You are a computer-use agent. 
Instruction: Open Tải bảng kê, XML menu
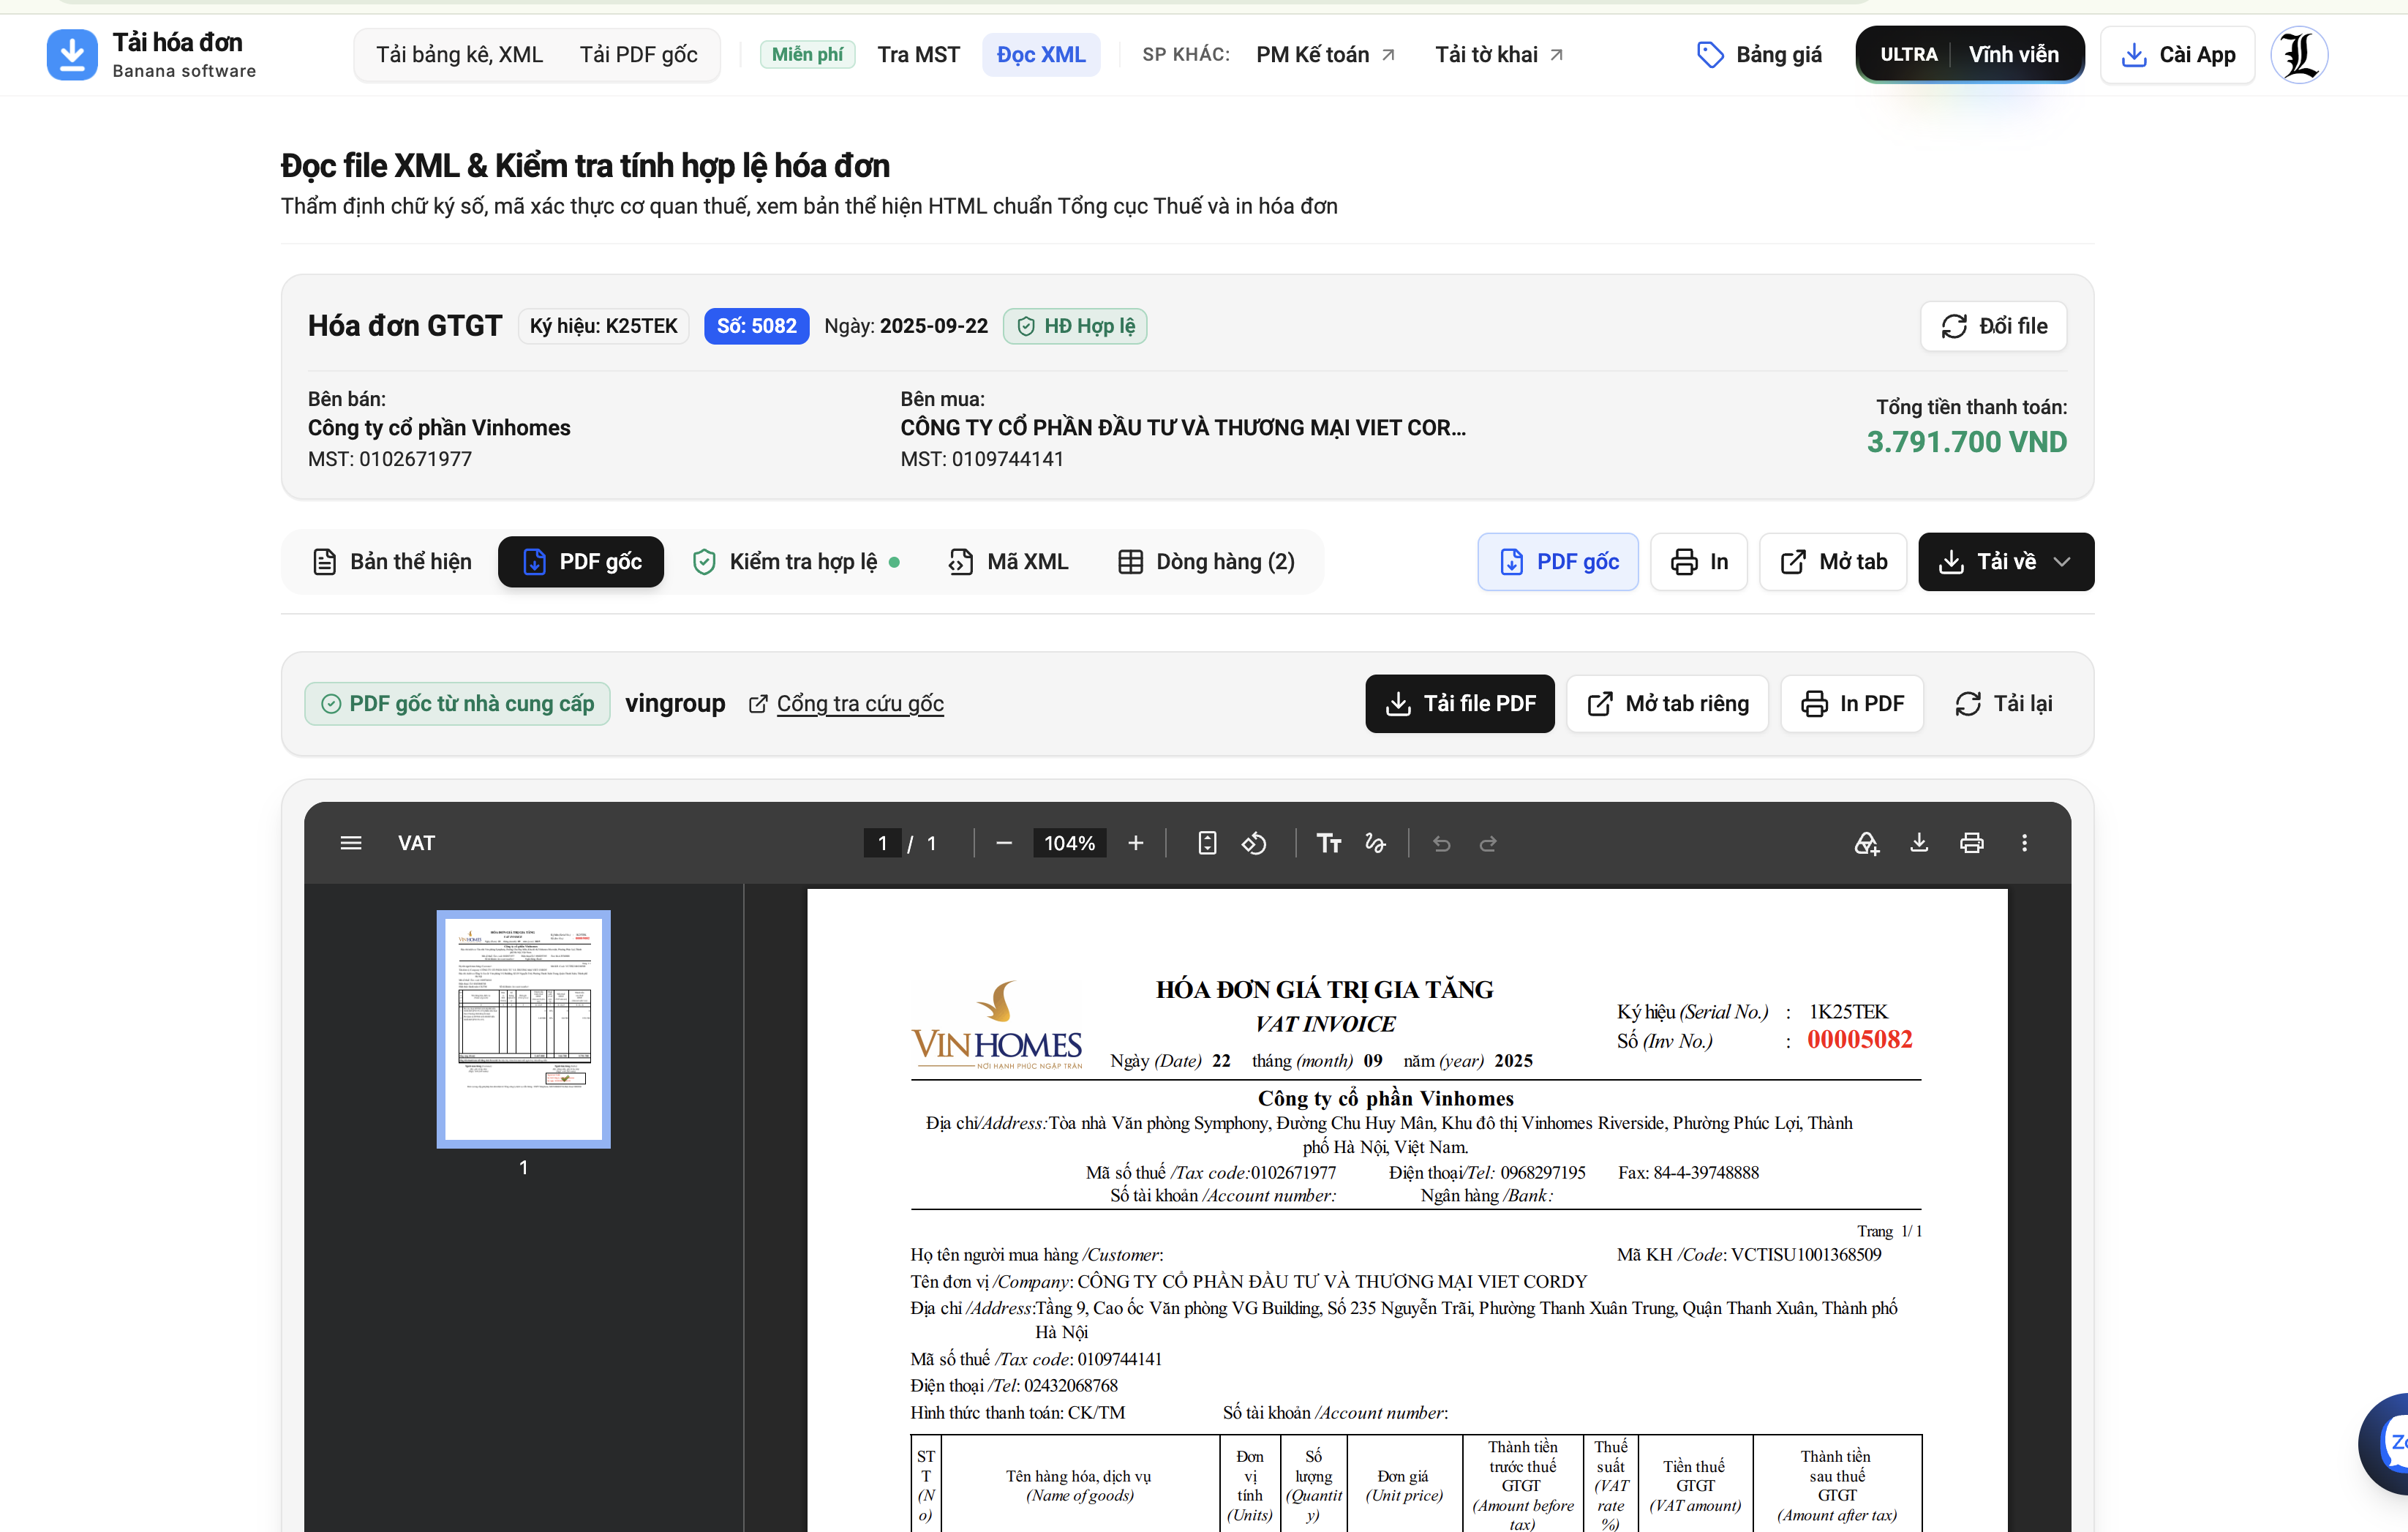click(x=460, y=54)
